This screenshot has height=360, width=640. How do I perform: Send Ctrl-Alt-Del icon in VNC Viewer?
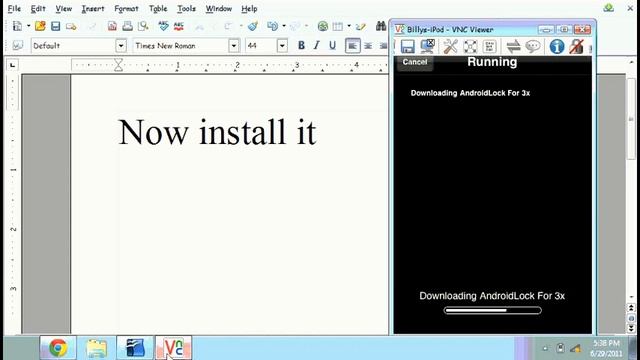pos(489,46)
